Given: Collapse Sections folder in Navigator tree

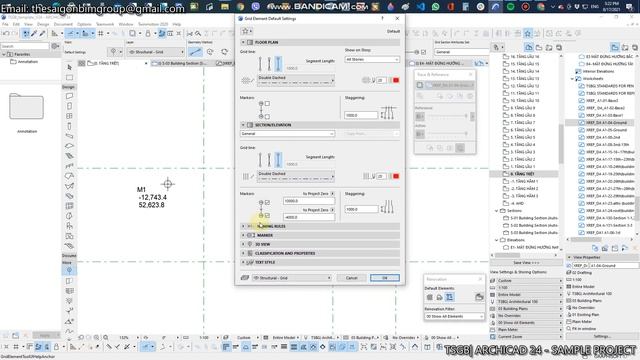Looking at the screenshot, I should click(x=497, y=211).
